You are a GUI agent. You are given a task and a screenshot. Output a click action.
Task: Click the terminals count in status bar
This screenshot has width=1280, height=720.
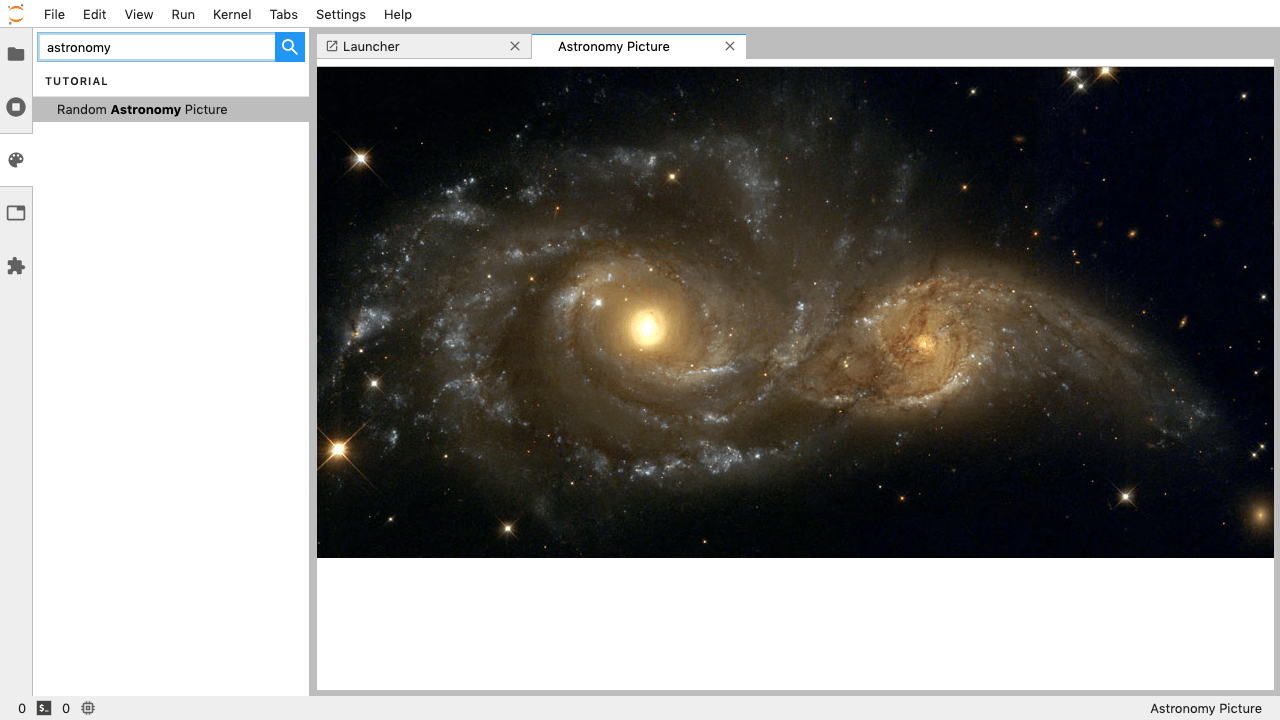click(22, 708)
